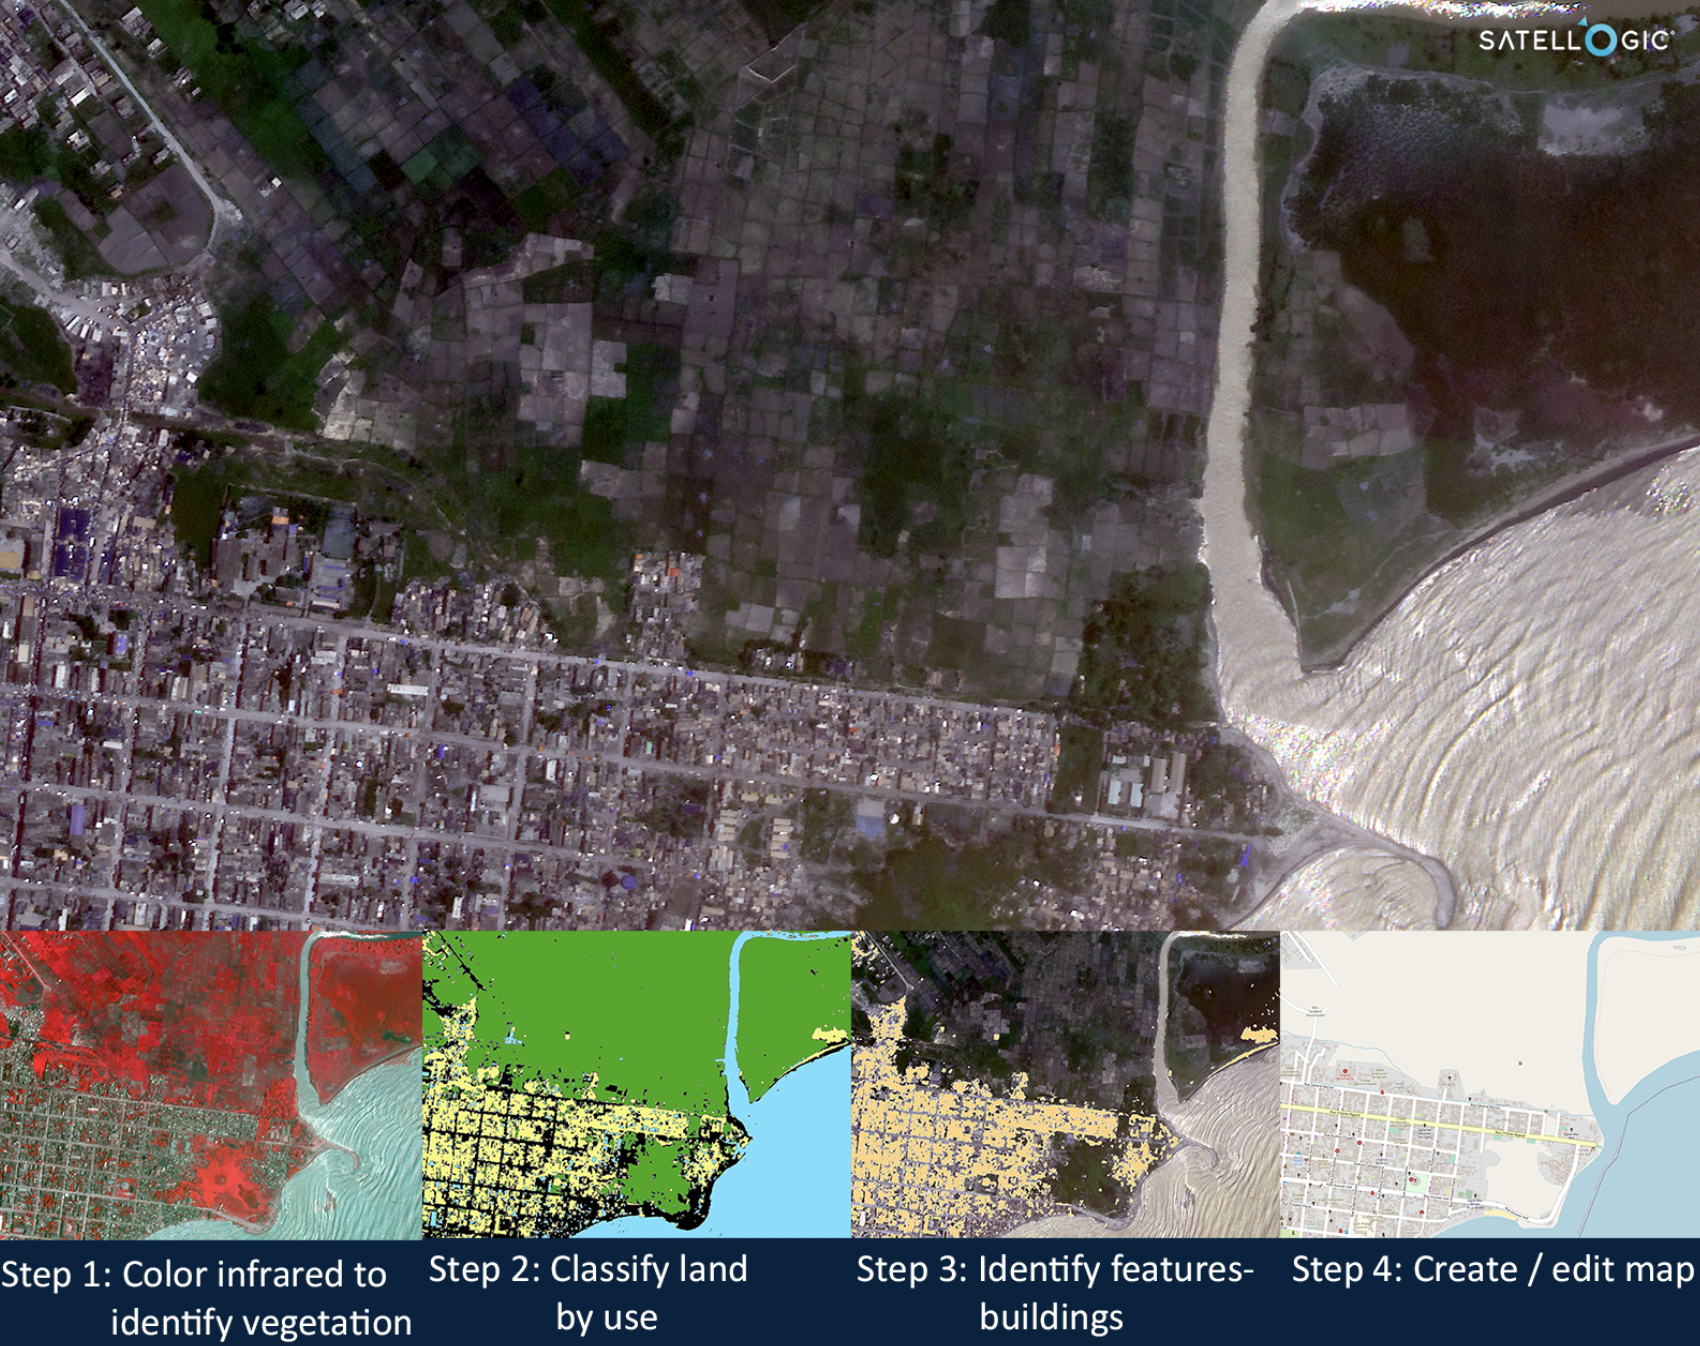Click the 'Step 4: Create / edit map' caption
The width and height of the screenshot is (1700, 1346).
click(x=1492, y=1270)
